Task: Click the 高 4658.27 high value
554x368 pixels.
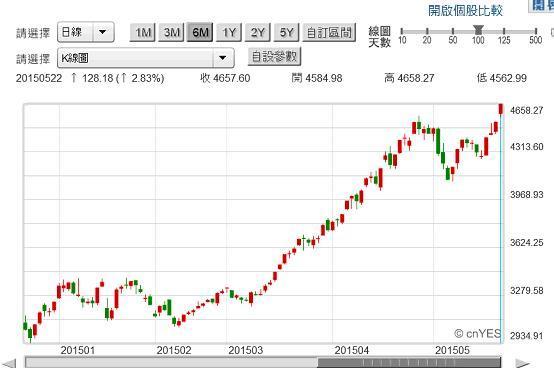Action: (409, 78)
